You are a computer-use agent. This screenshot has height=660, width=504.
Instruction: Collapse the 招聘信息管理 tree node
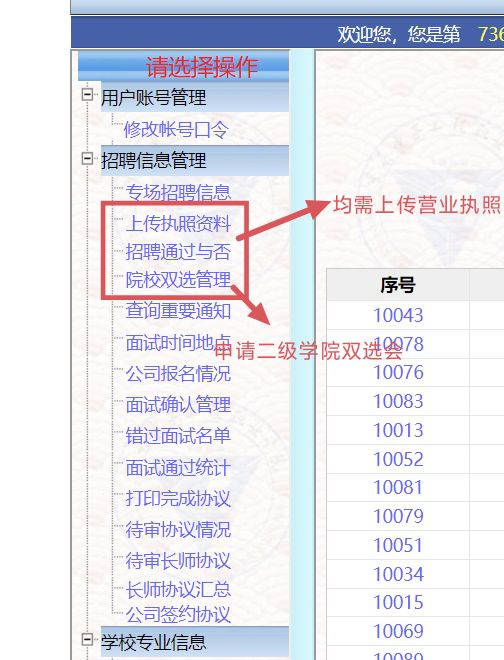pos(87,159)
